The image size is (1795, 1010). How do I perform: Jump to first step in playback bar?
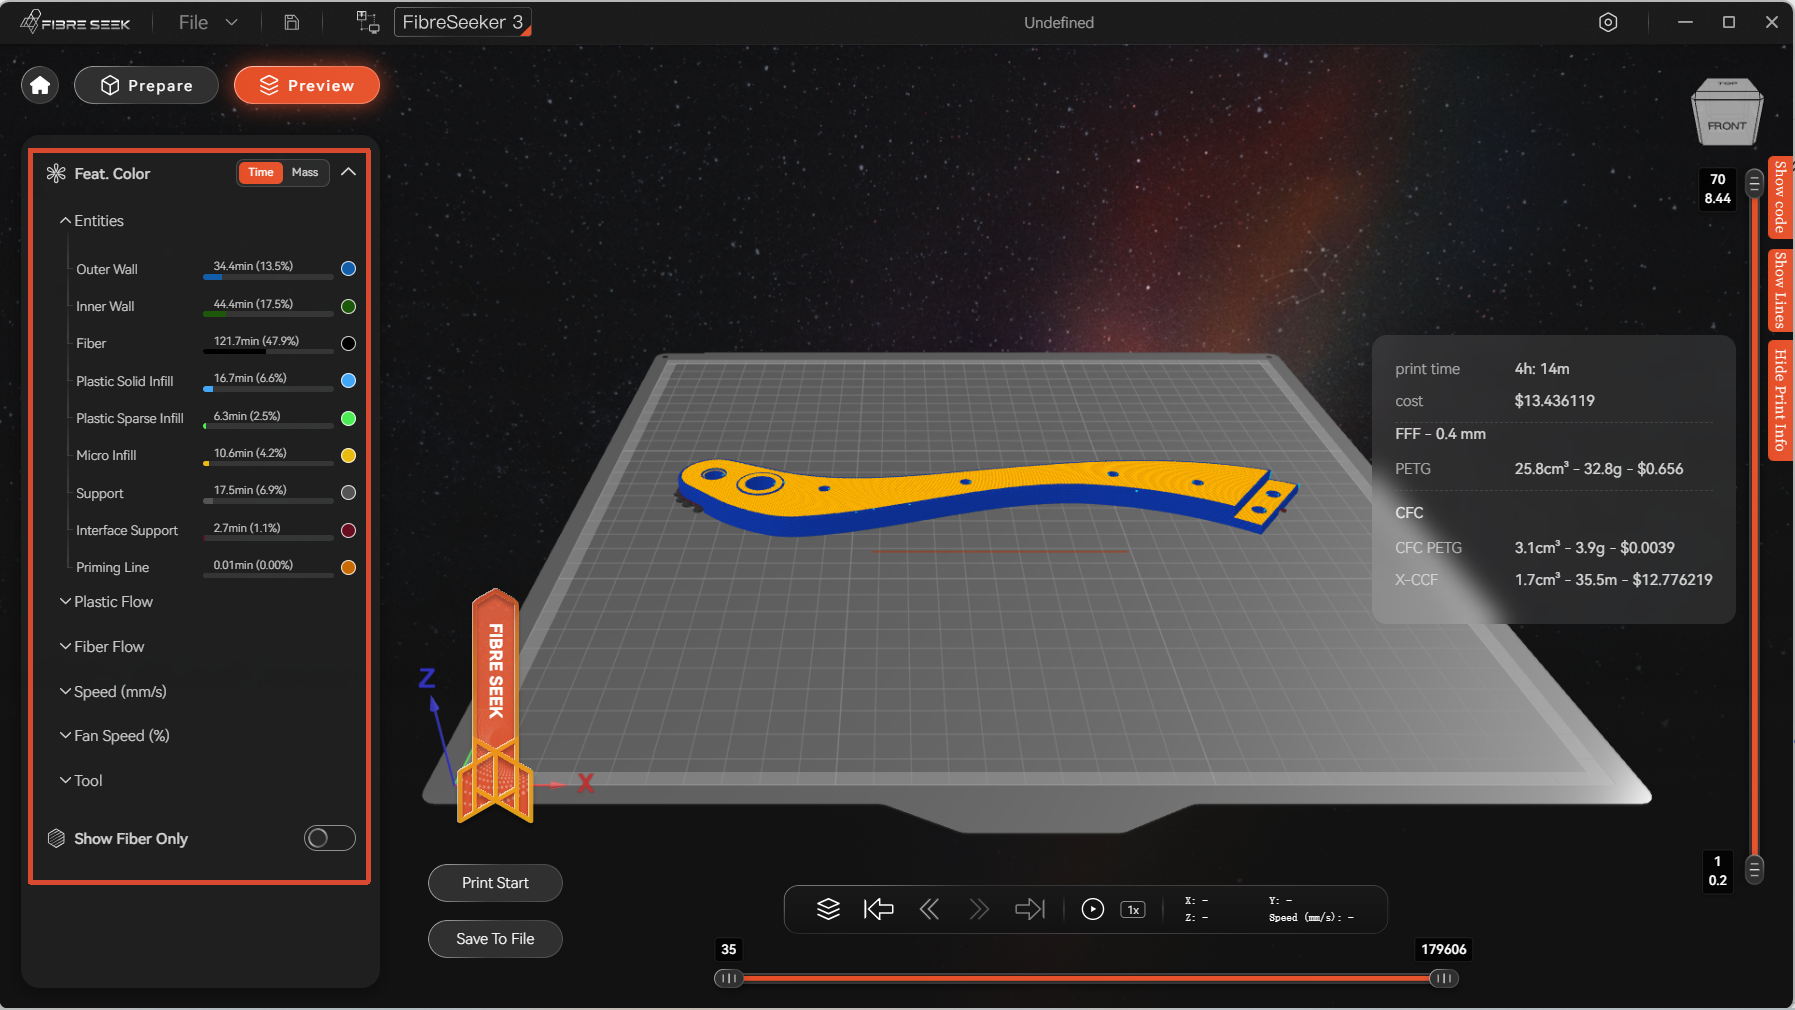pyautogui.click(x=878, y=909)
